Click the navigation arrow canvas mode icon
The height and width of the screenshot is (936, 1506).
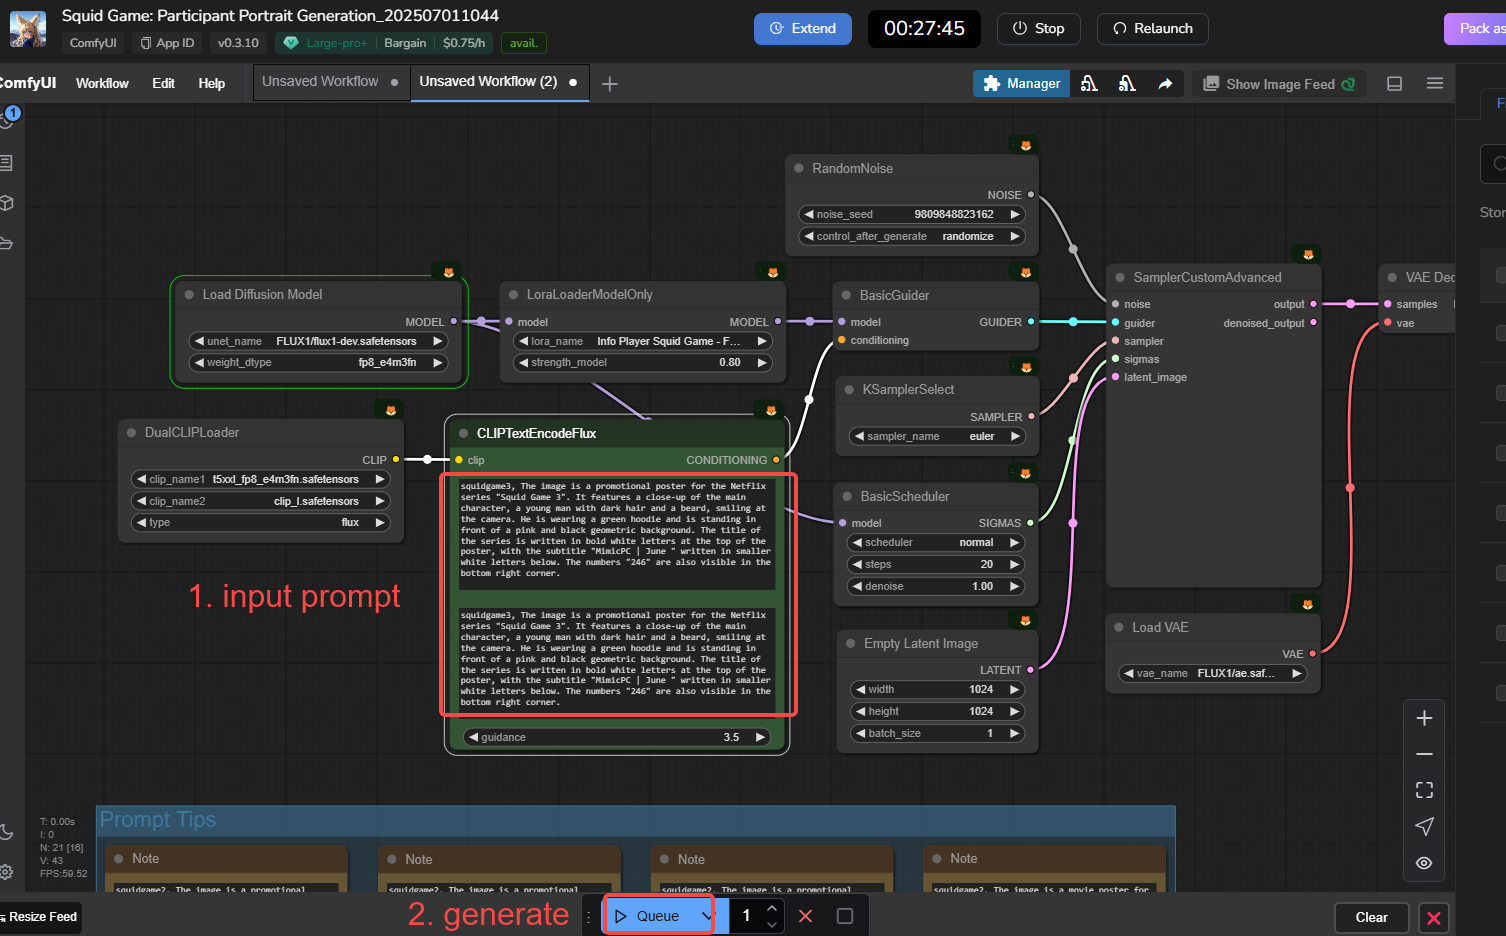click(x=1424, y=826)
